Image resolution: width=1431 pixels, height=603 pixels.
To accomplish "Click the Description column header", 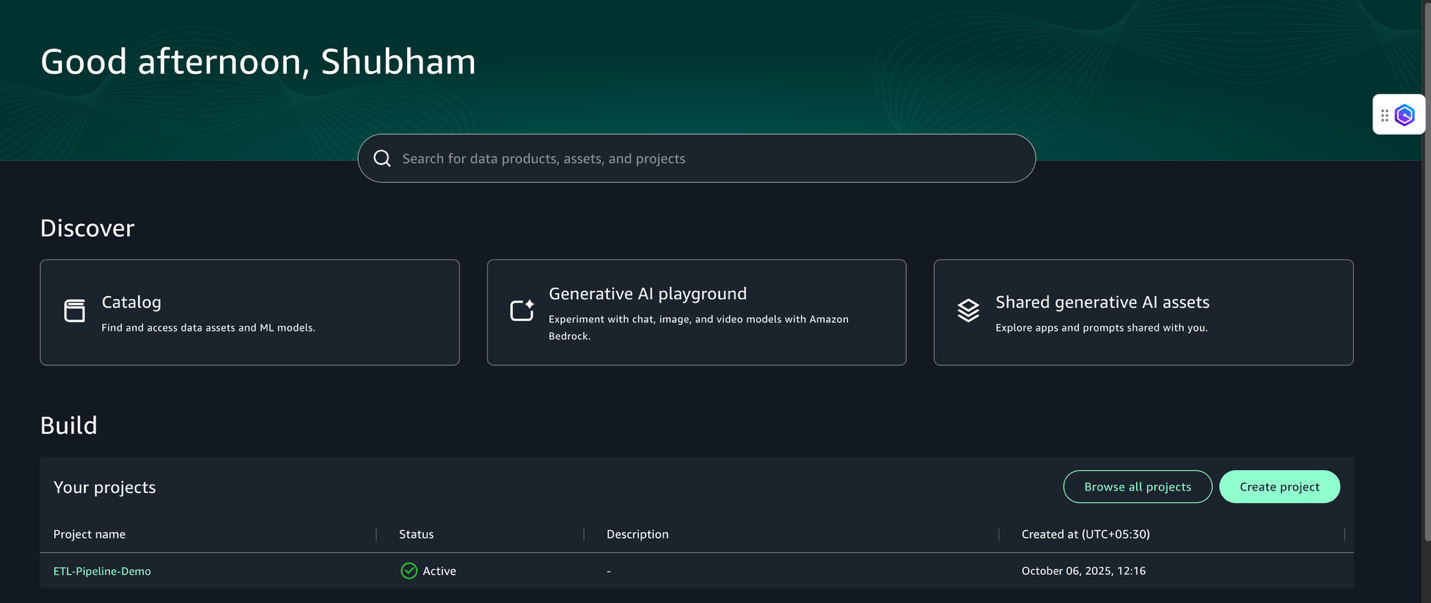I will pyautogui.click(x=638, y=534).
